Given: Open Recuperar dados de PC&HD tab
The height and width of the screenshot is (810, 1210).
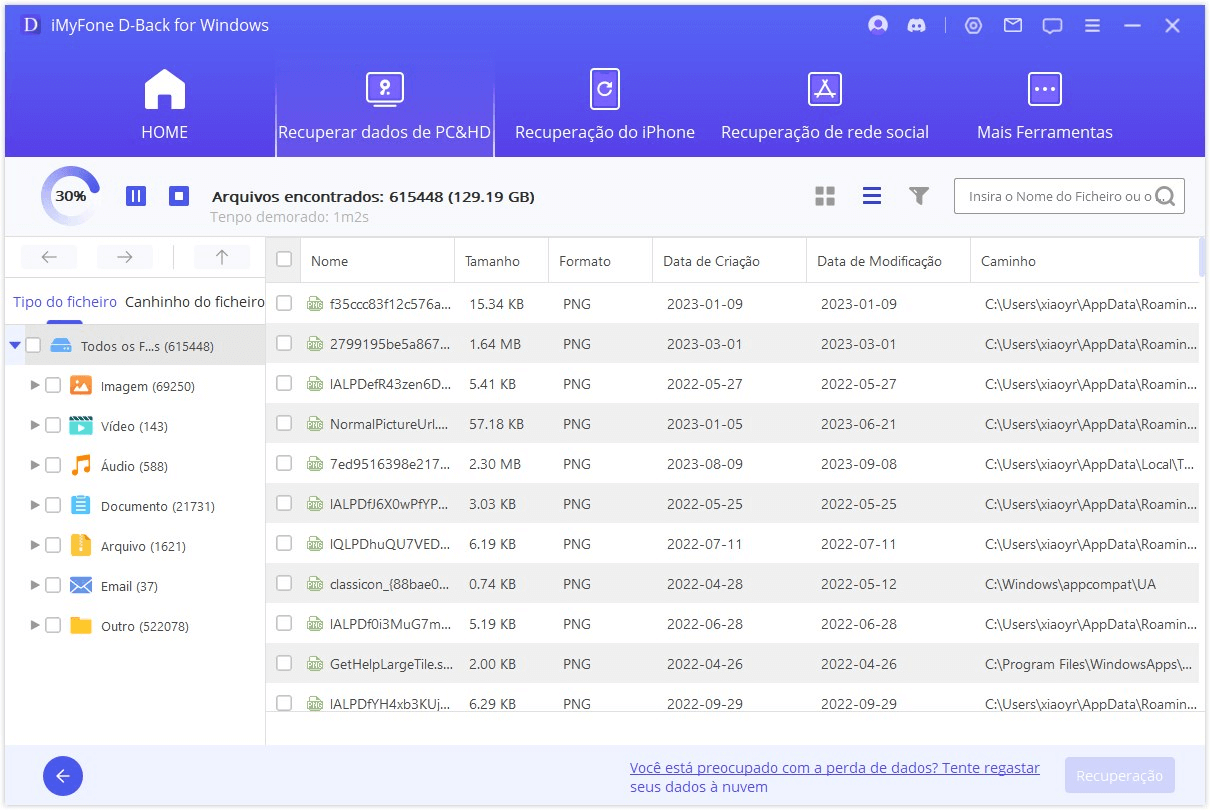Looking at the screenshot, I should tap(385, 105).
